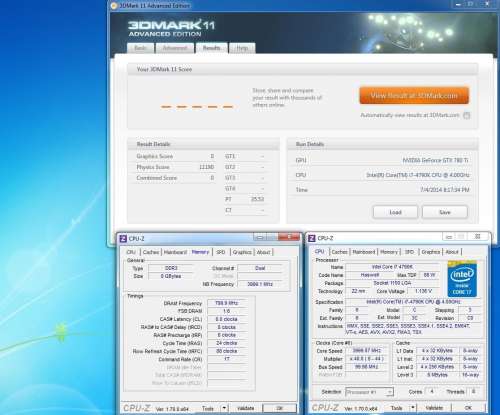Click the dashed 3DMark score placeholder
Image resolution: width=500 pixels, height=415 pixels.
197,107
